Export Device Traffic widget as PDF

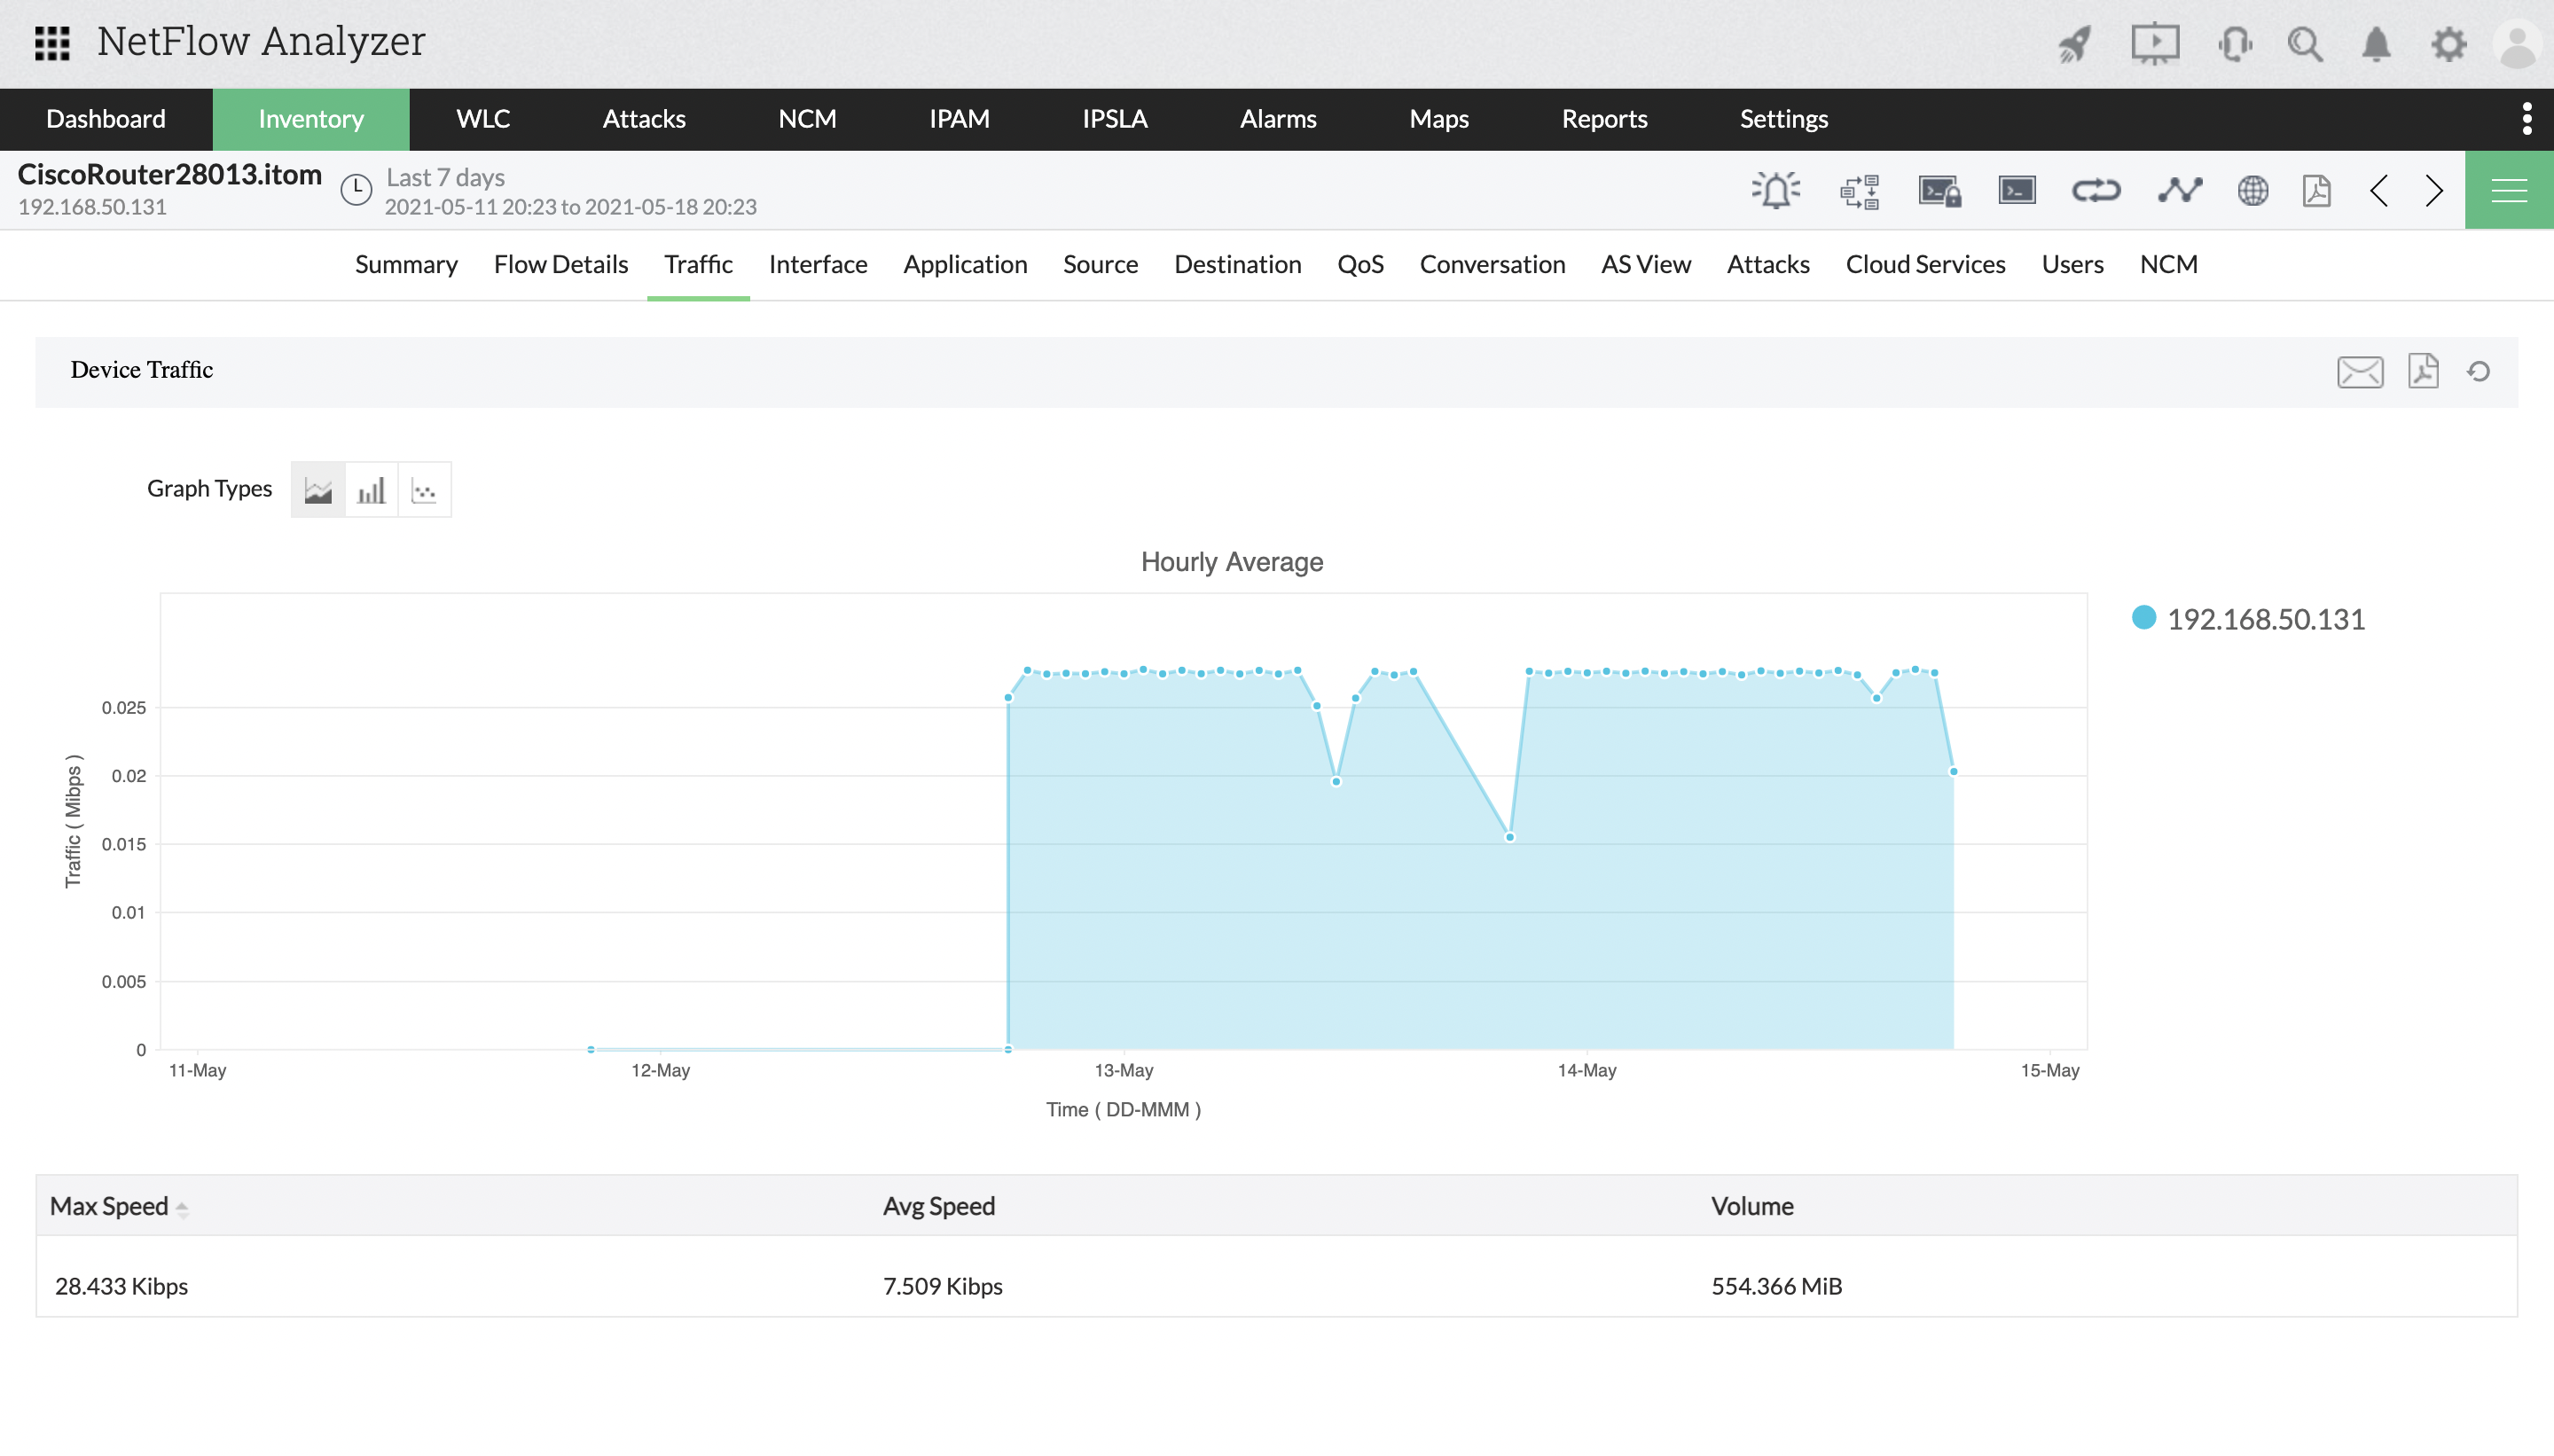(2423, 371)
